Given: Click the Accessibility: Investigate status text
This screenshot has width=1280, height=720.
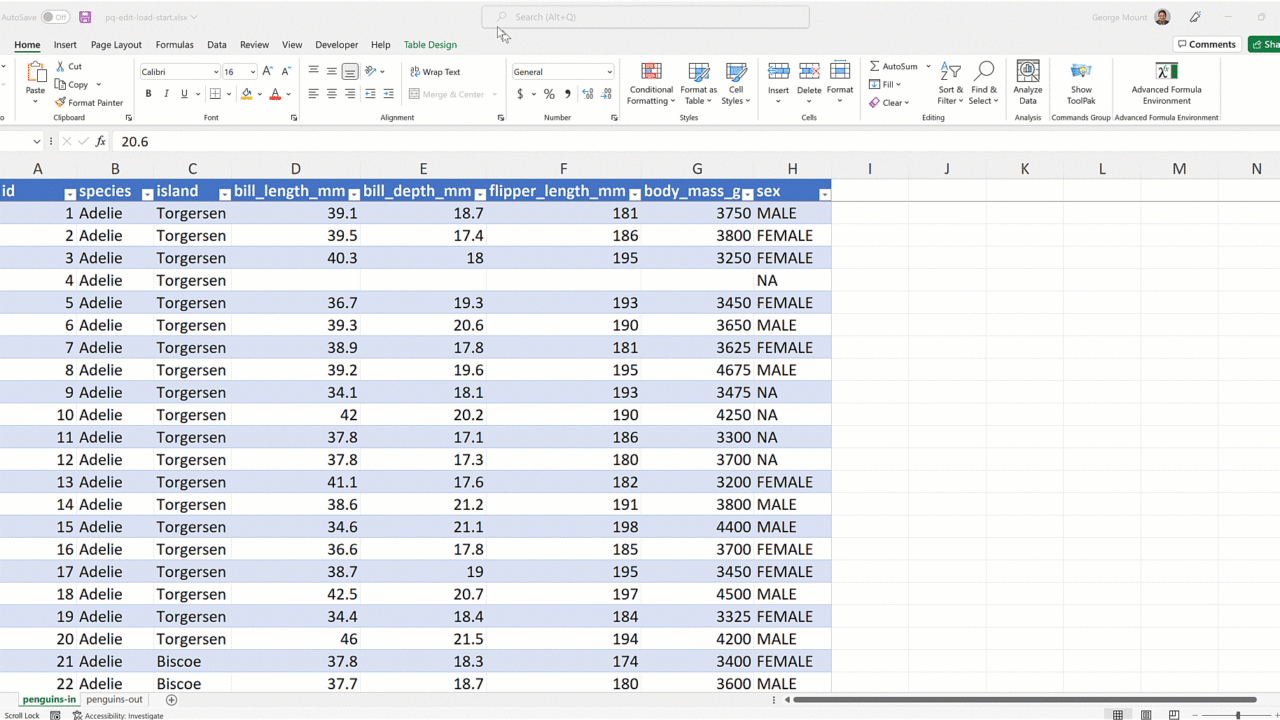Looking at the screenshot, I should (124, 716).
